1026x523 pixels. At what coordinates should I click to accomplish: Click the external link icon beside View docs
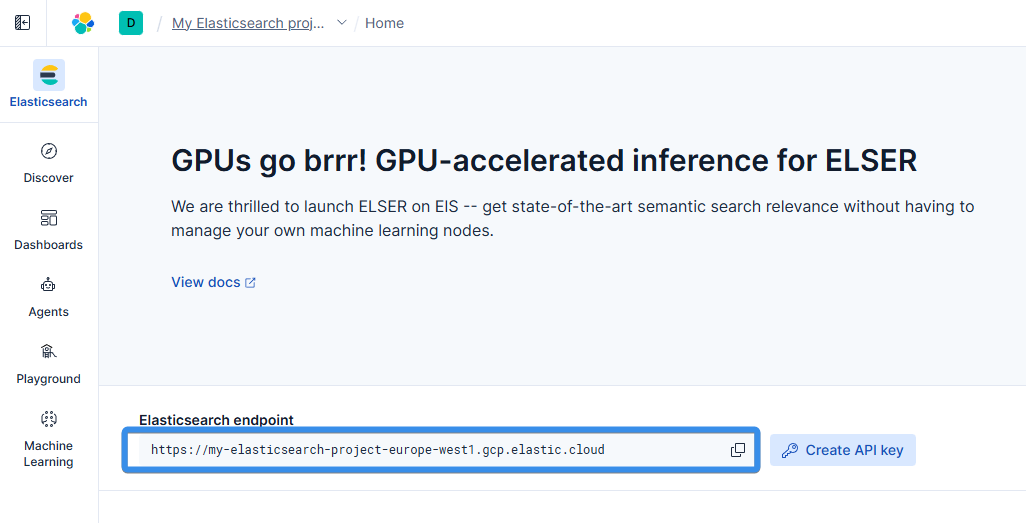pyautogui.click(x=250, y=283)
